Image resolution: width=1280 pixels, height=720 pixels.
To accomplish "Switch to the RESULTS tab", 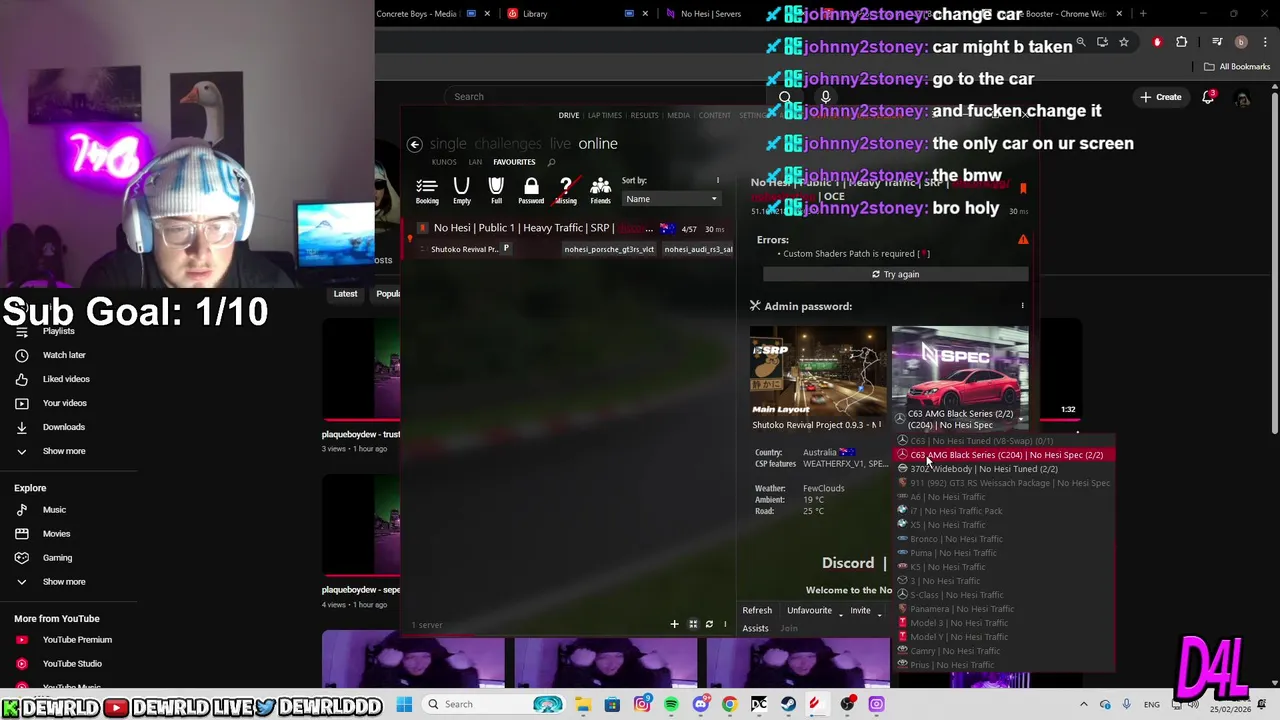I will (644, 115).
